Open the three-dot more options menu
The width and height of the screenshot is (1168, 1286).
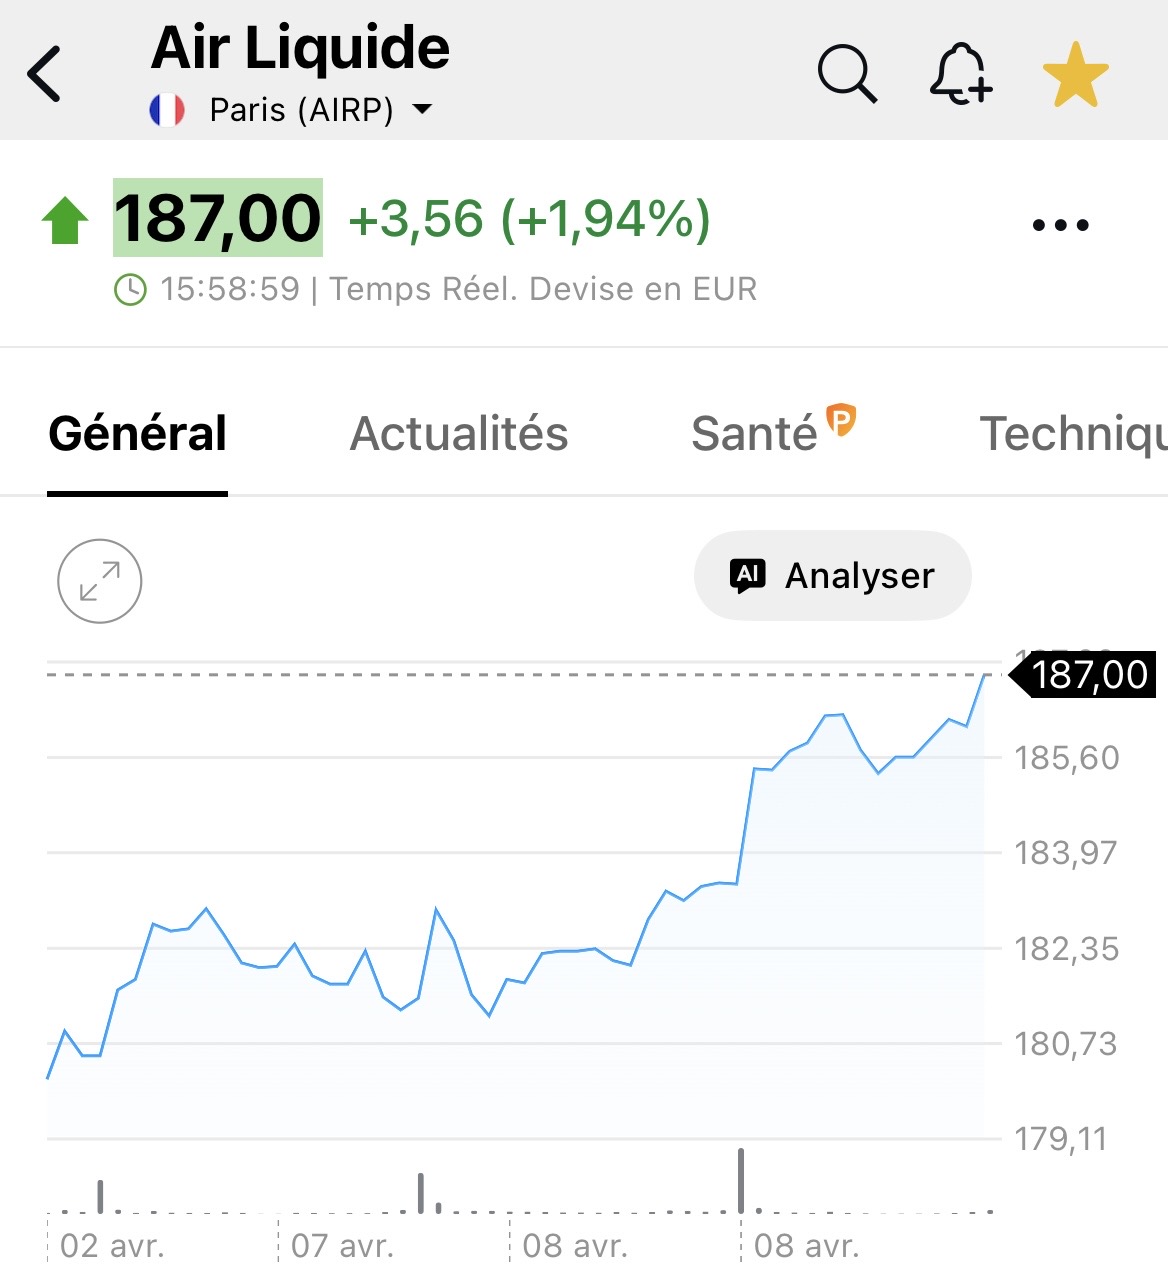[x=1060, y=225]
